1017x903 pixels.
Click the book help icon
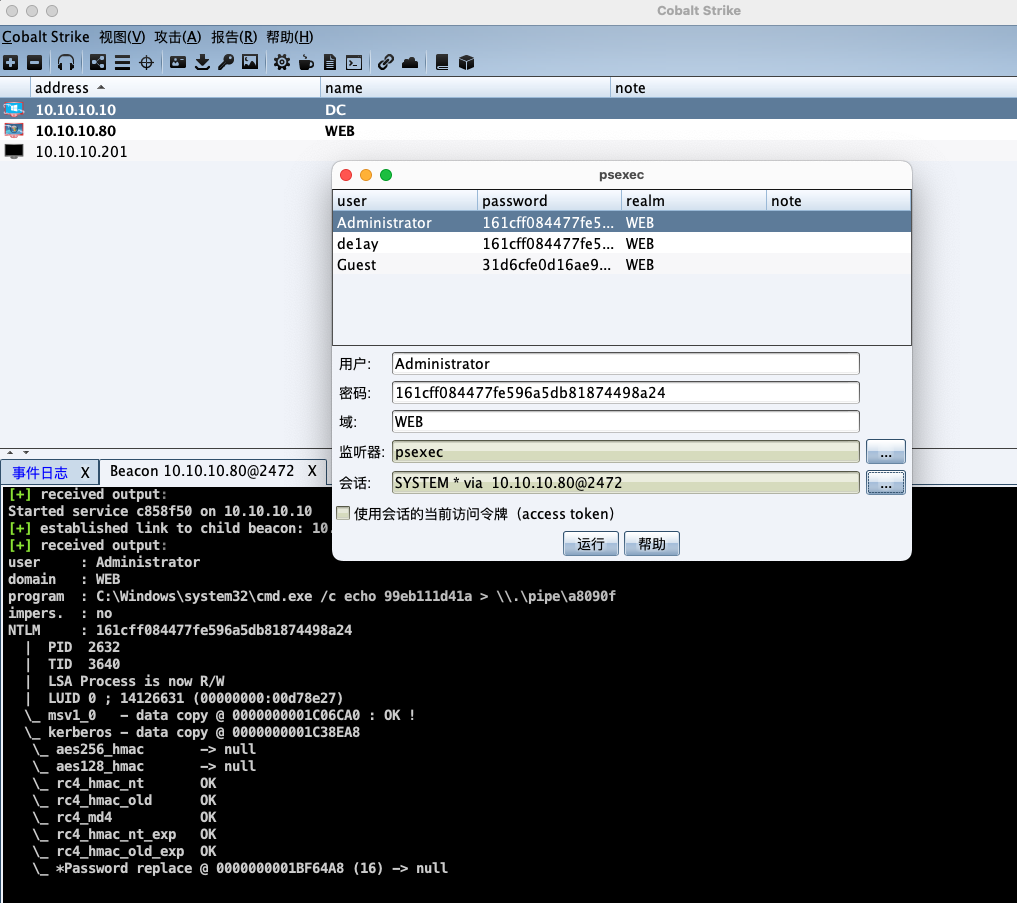pos(442,62)
